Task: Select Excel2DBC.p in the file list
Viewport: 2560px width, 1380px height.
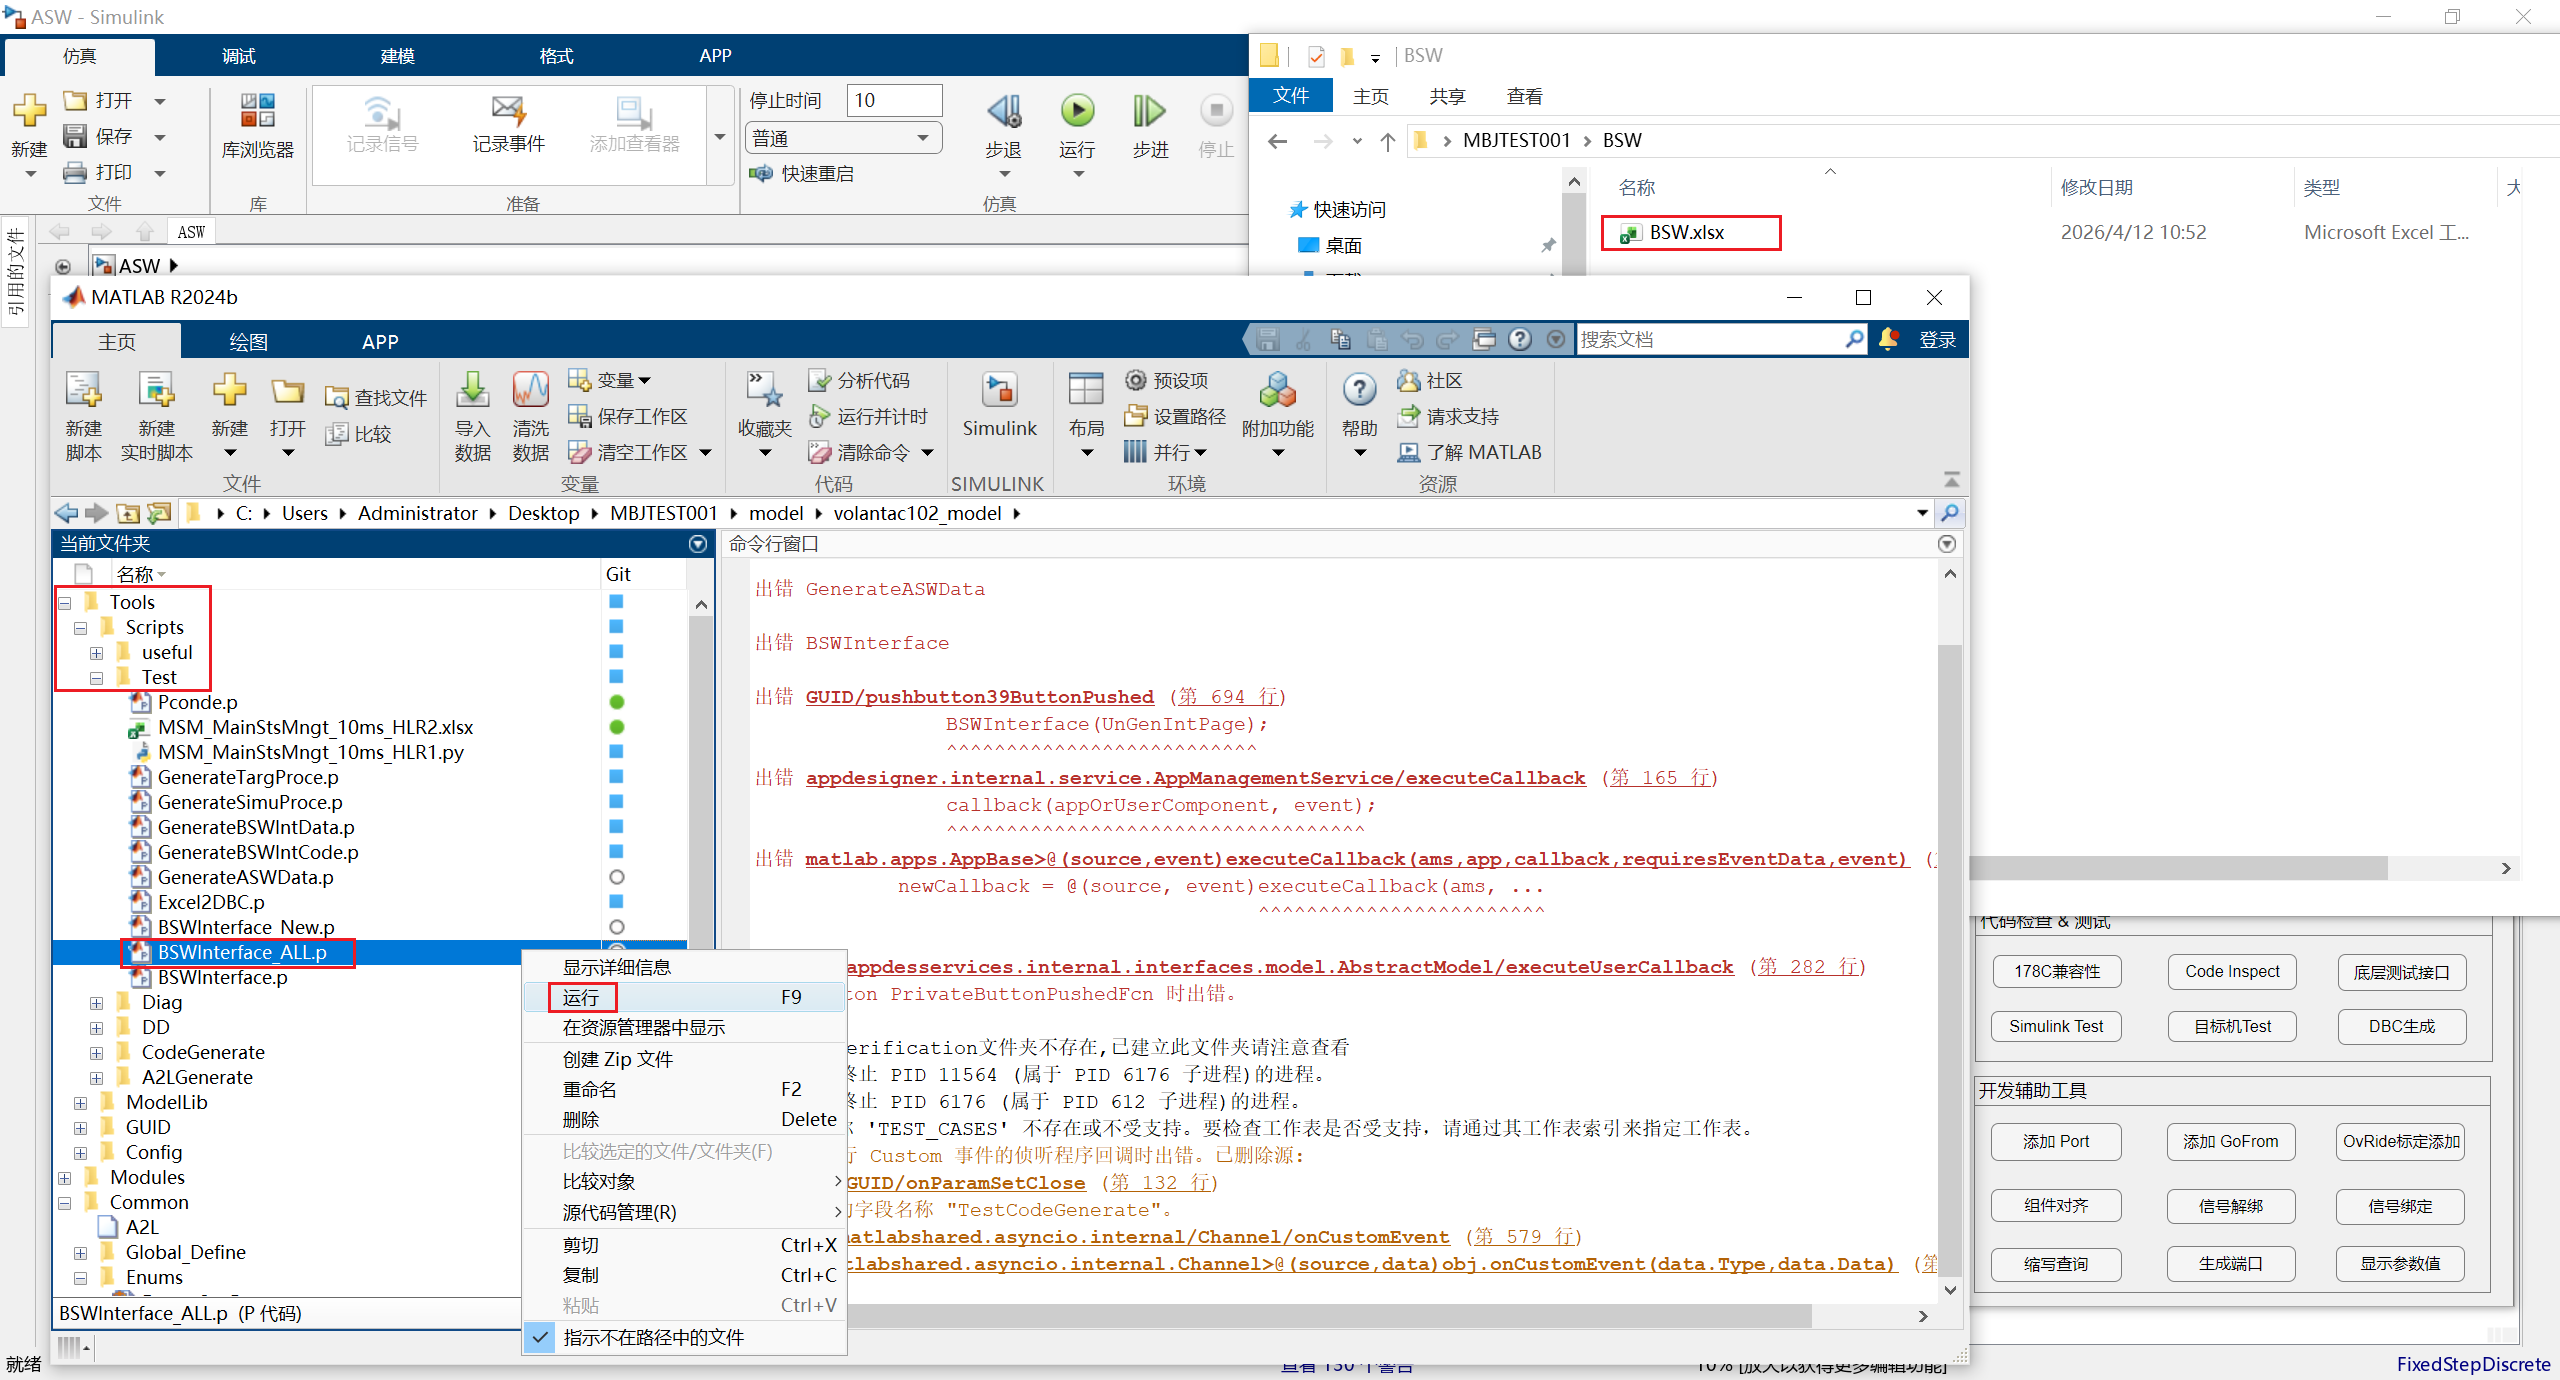Action: pos(211,903)
